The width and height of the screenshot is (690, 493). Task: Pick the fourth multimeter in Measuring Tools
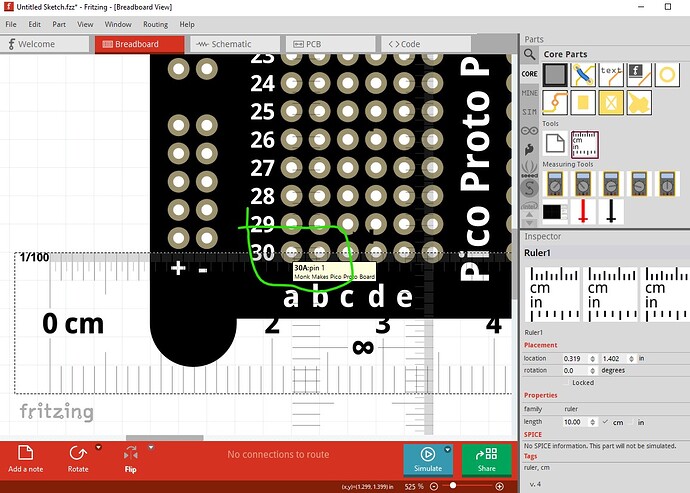click(639, 184)
